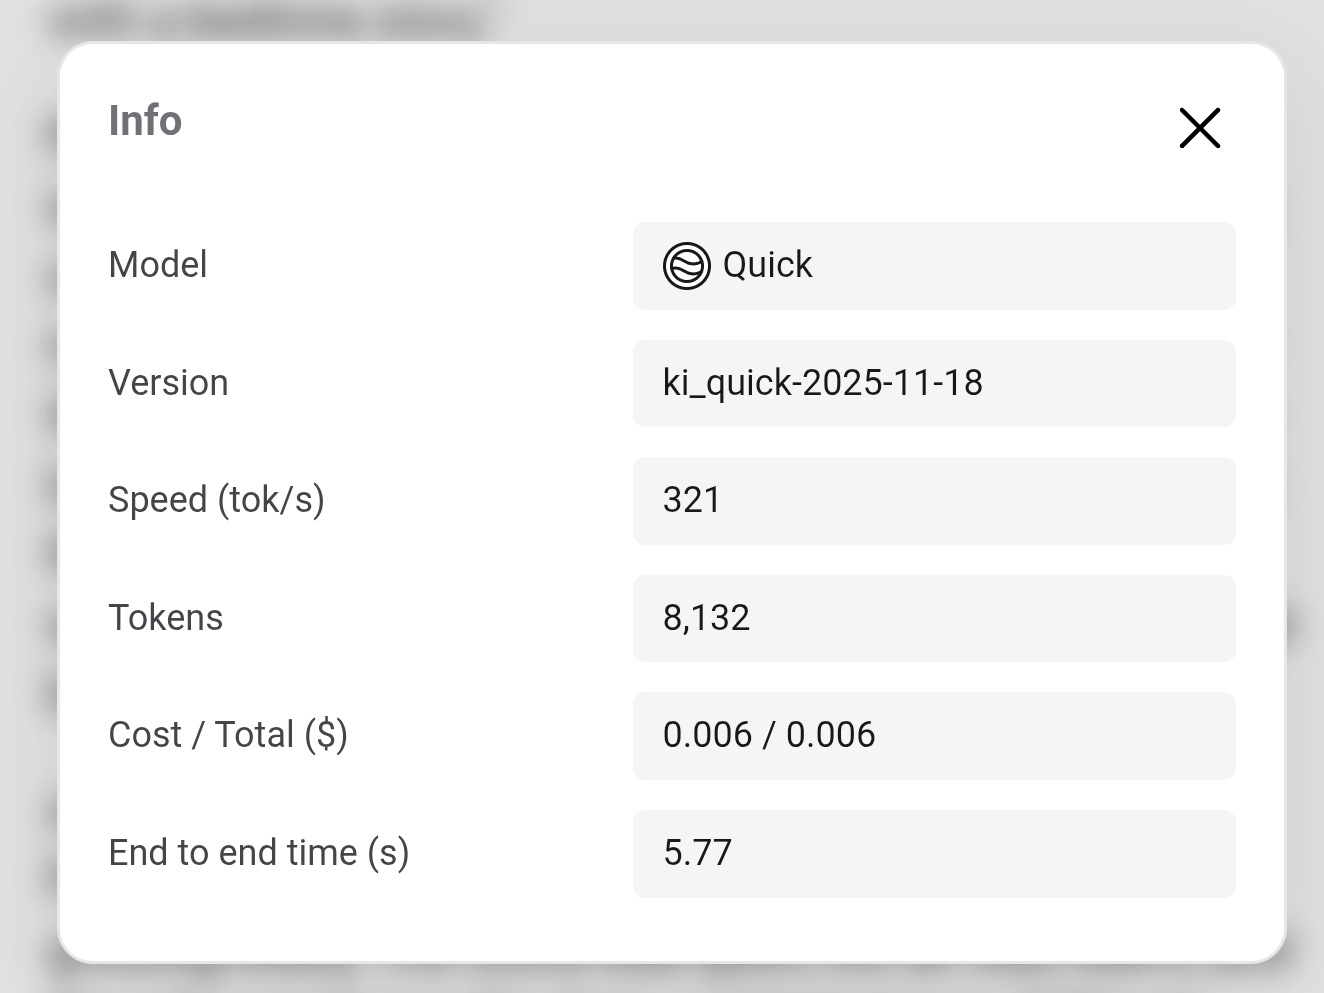
Task: Select the Quick model name text
Action: [767, 265]
